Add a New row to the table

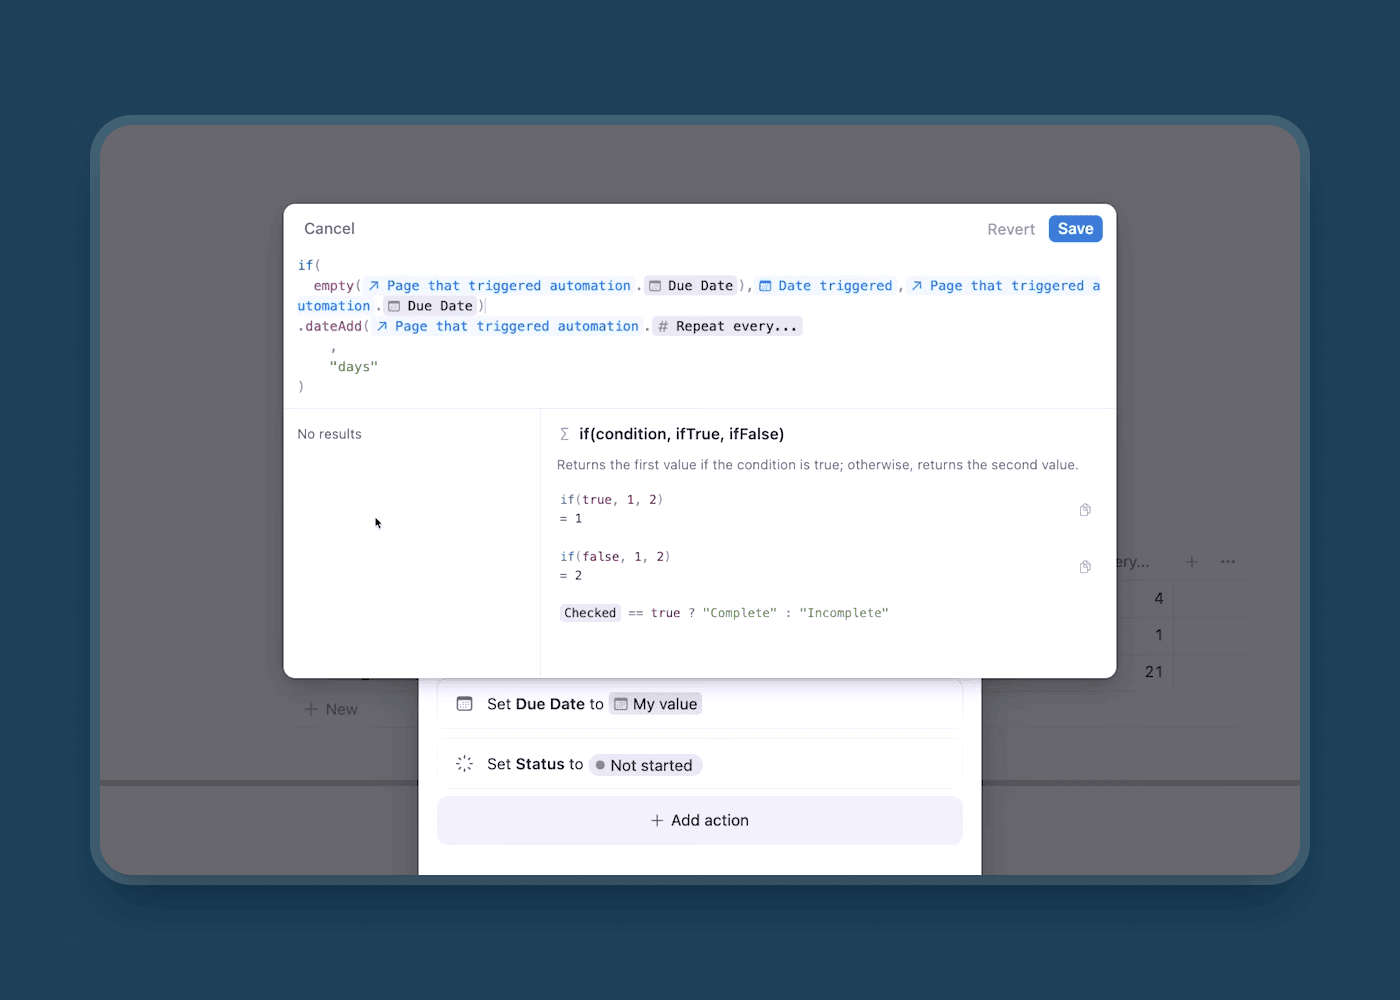pyautogui.click(x=331, y=709)
